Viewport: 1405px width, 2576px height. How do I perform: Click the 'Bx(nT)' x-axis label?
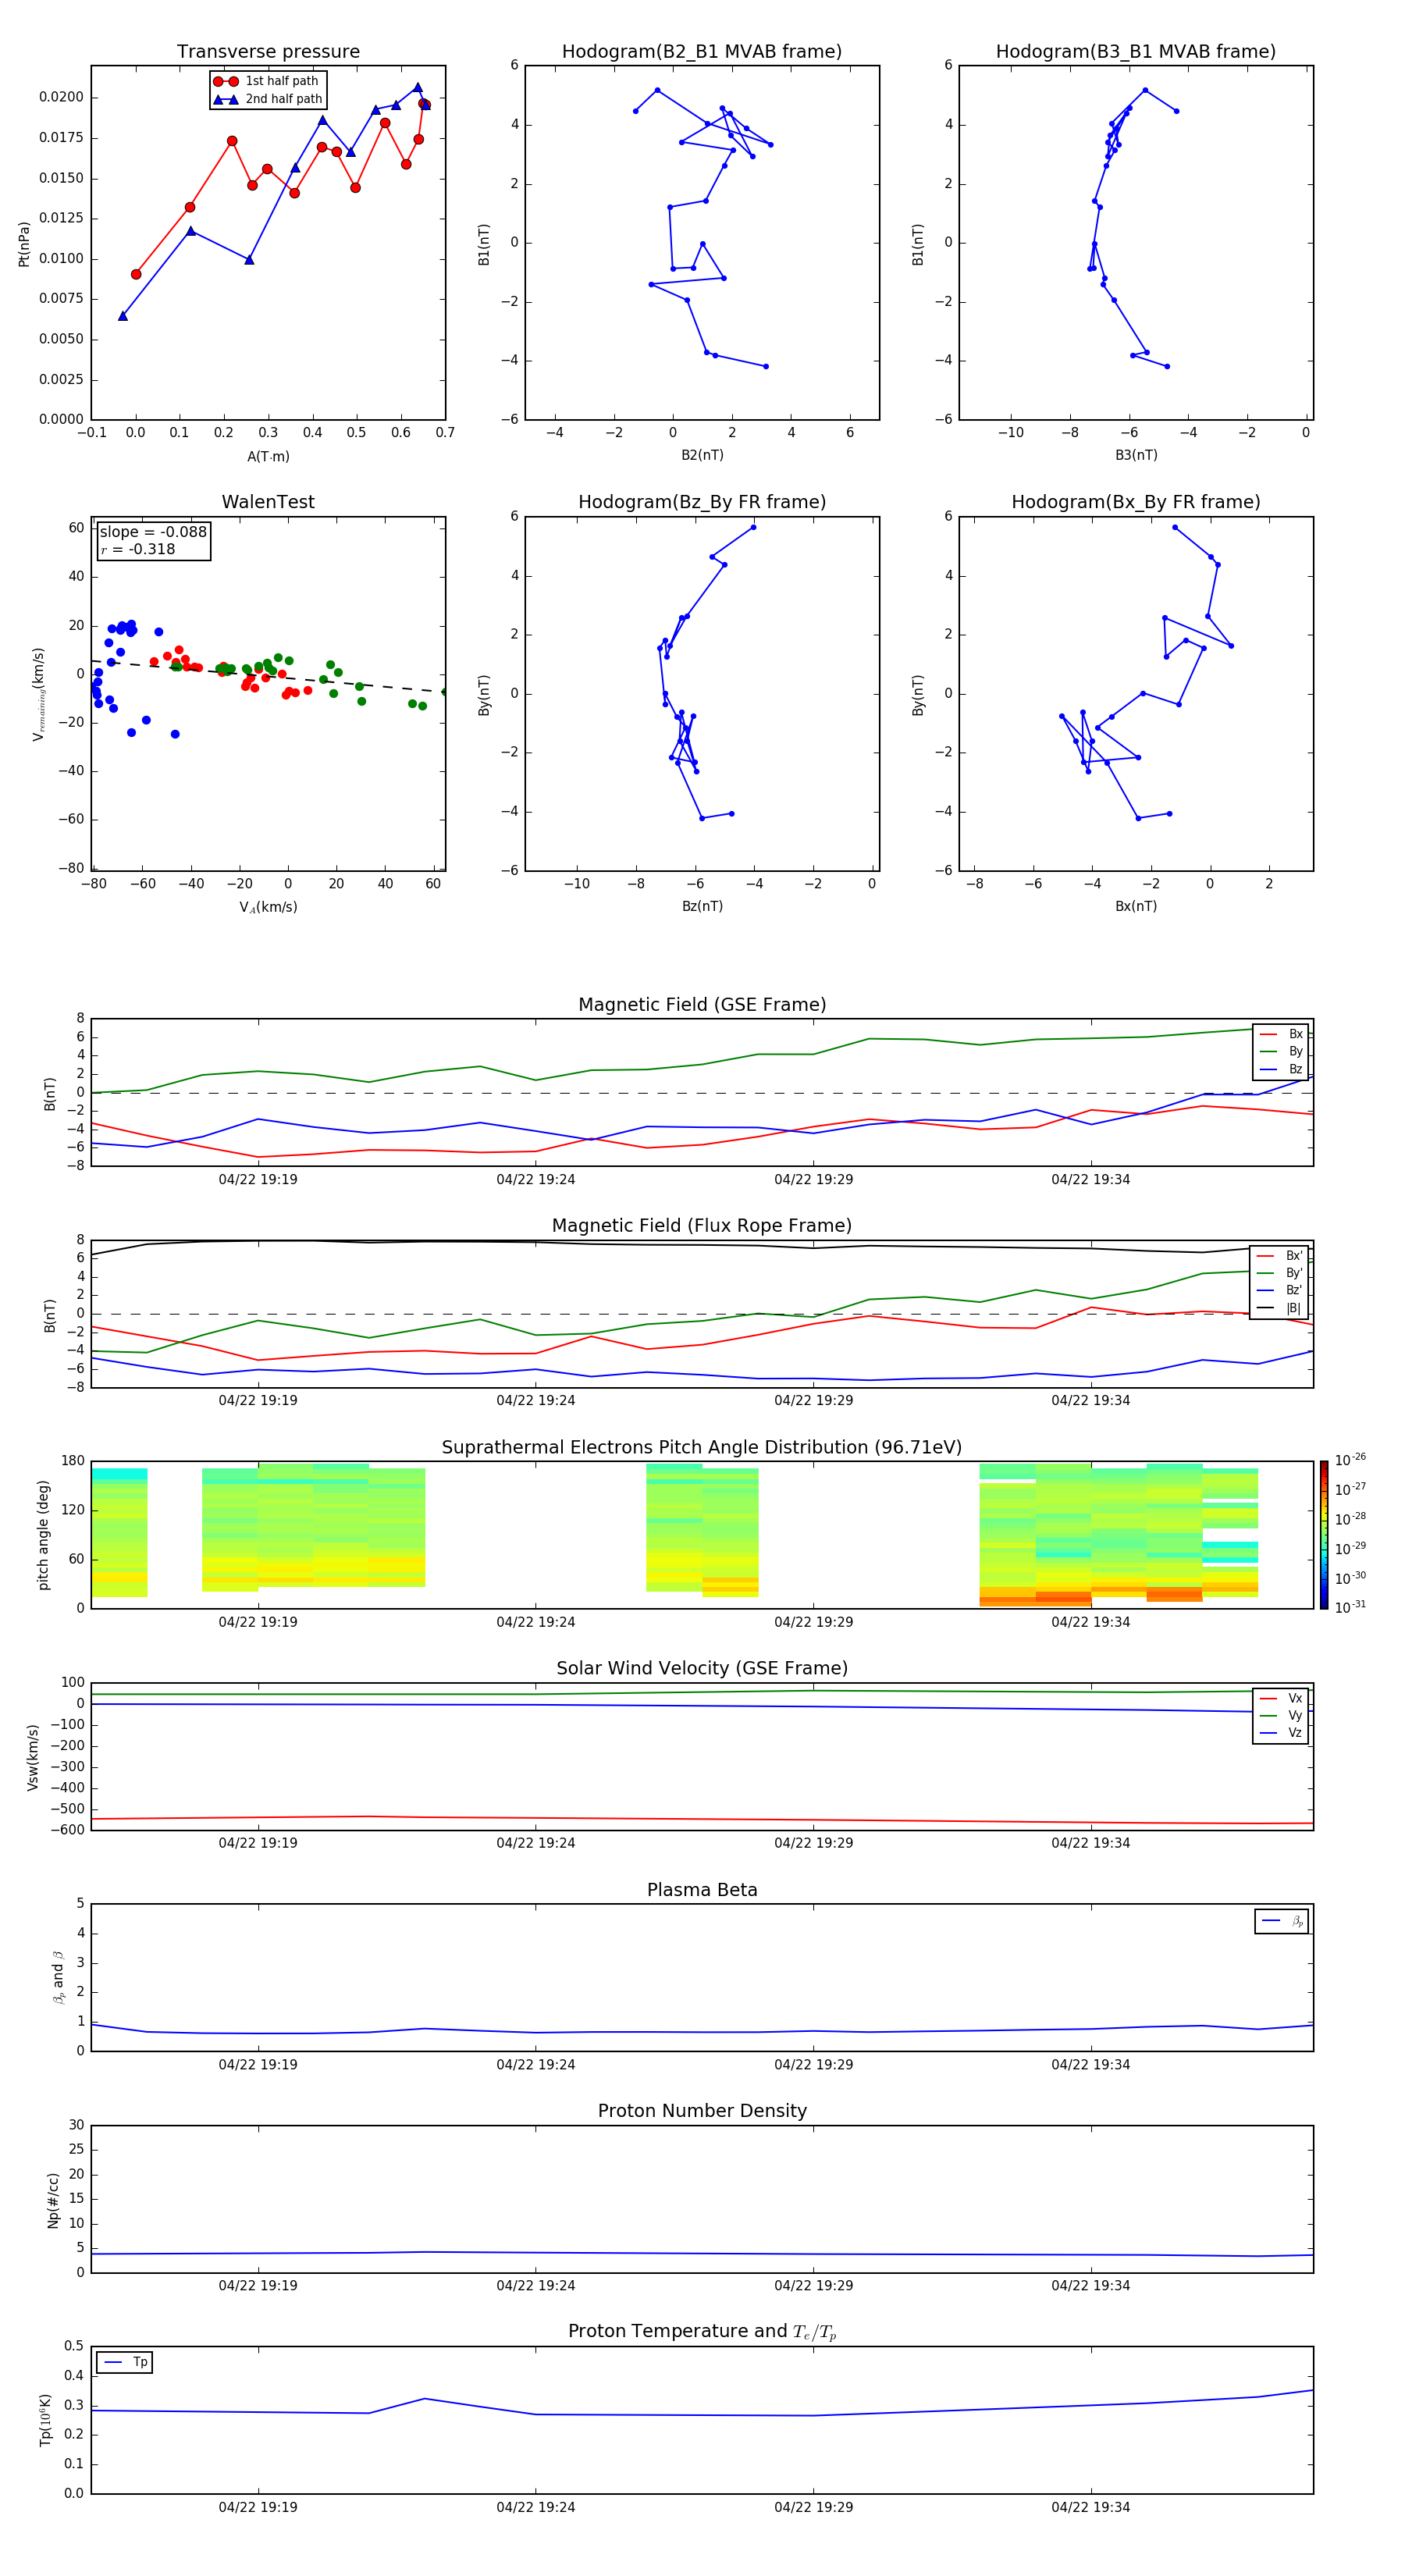click(x=1136, y=906)
